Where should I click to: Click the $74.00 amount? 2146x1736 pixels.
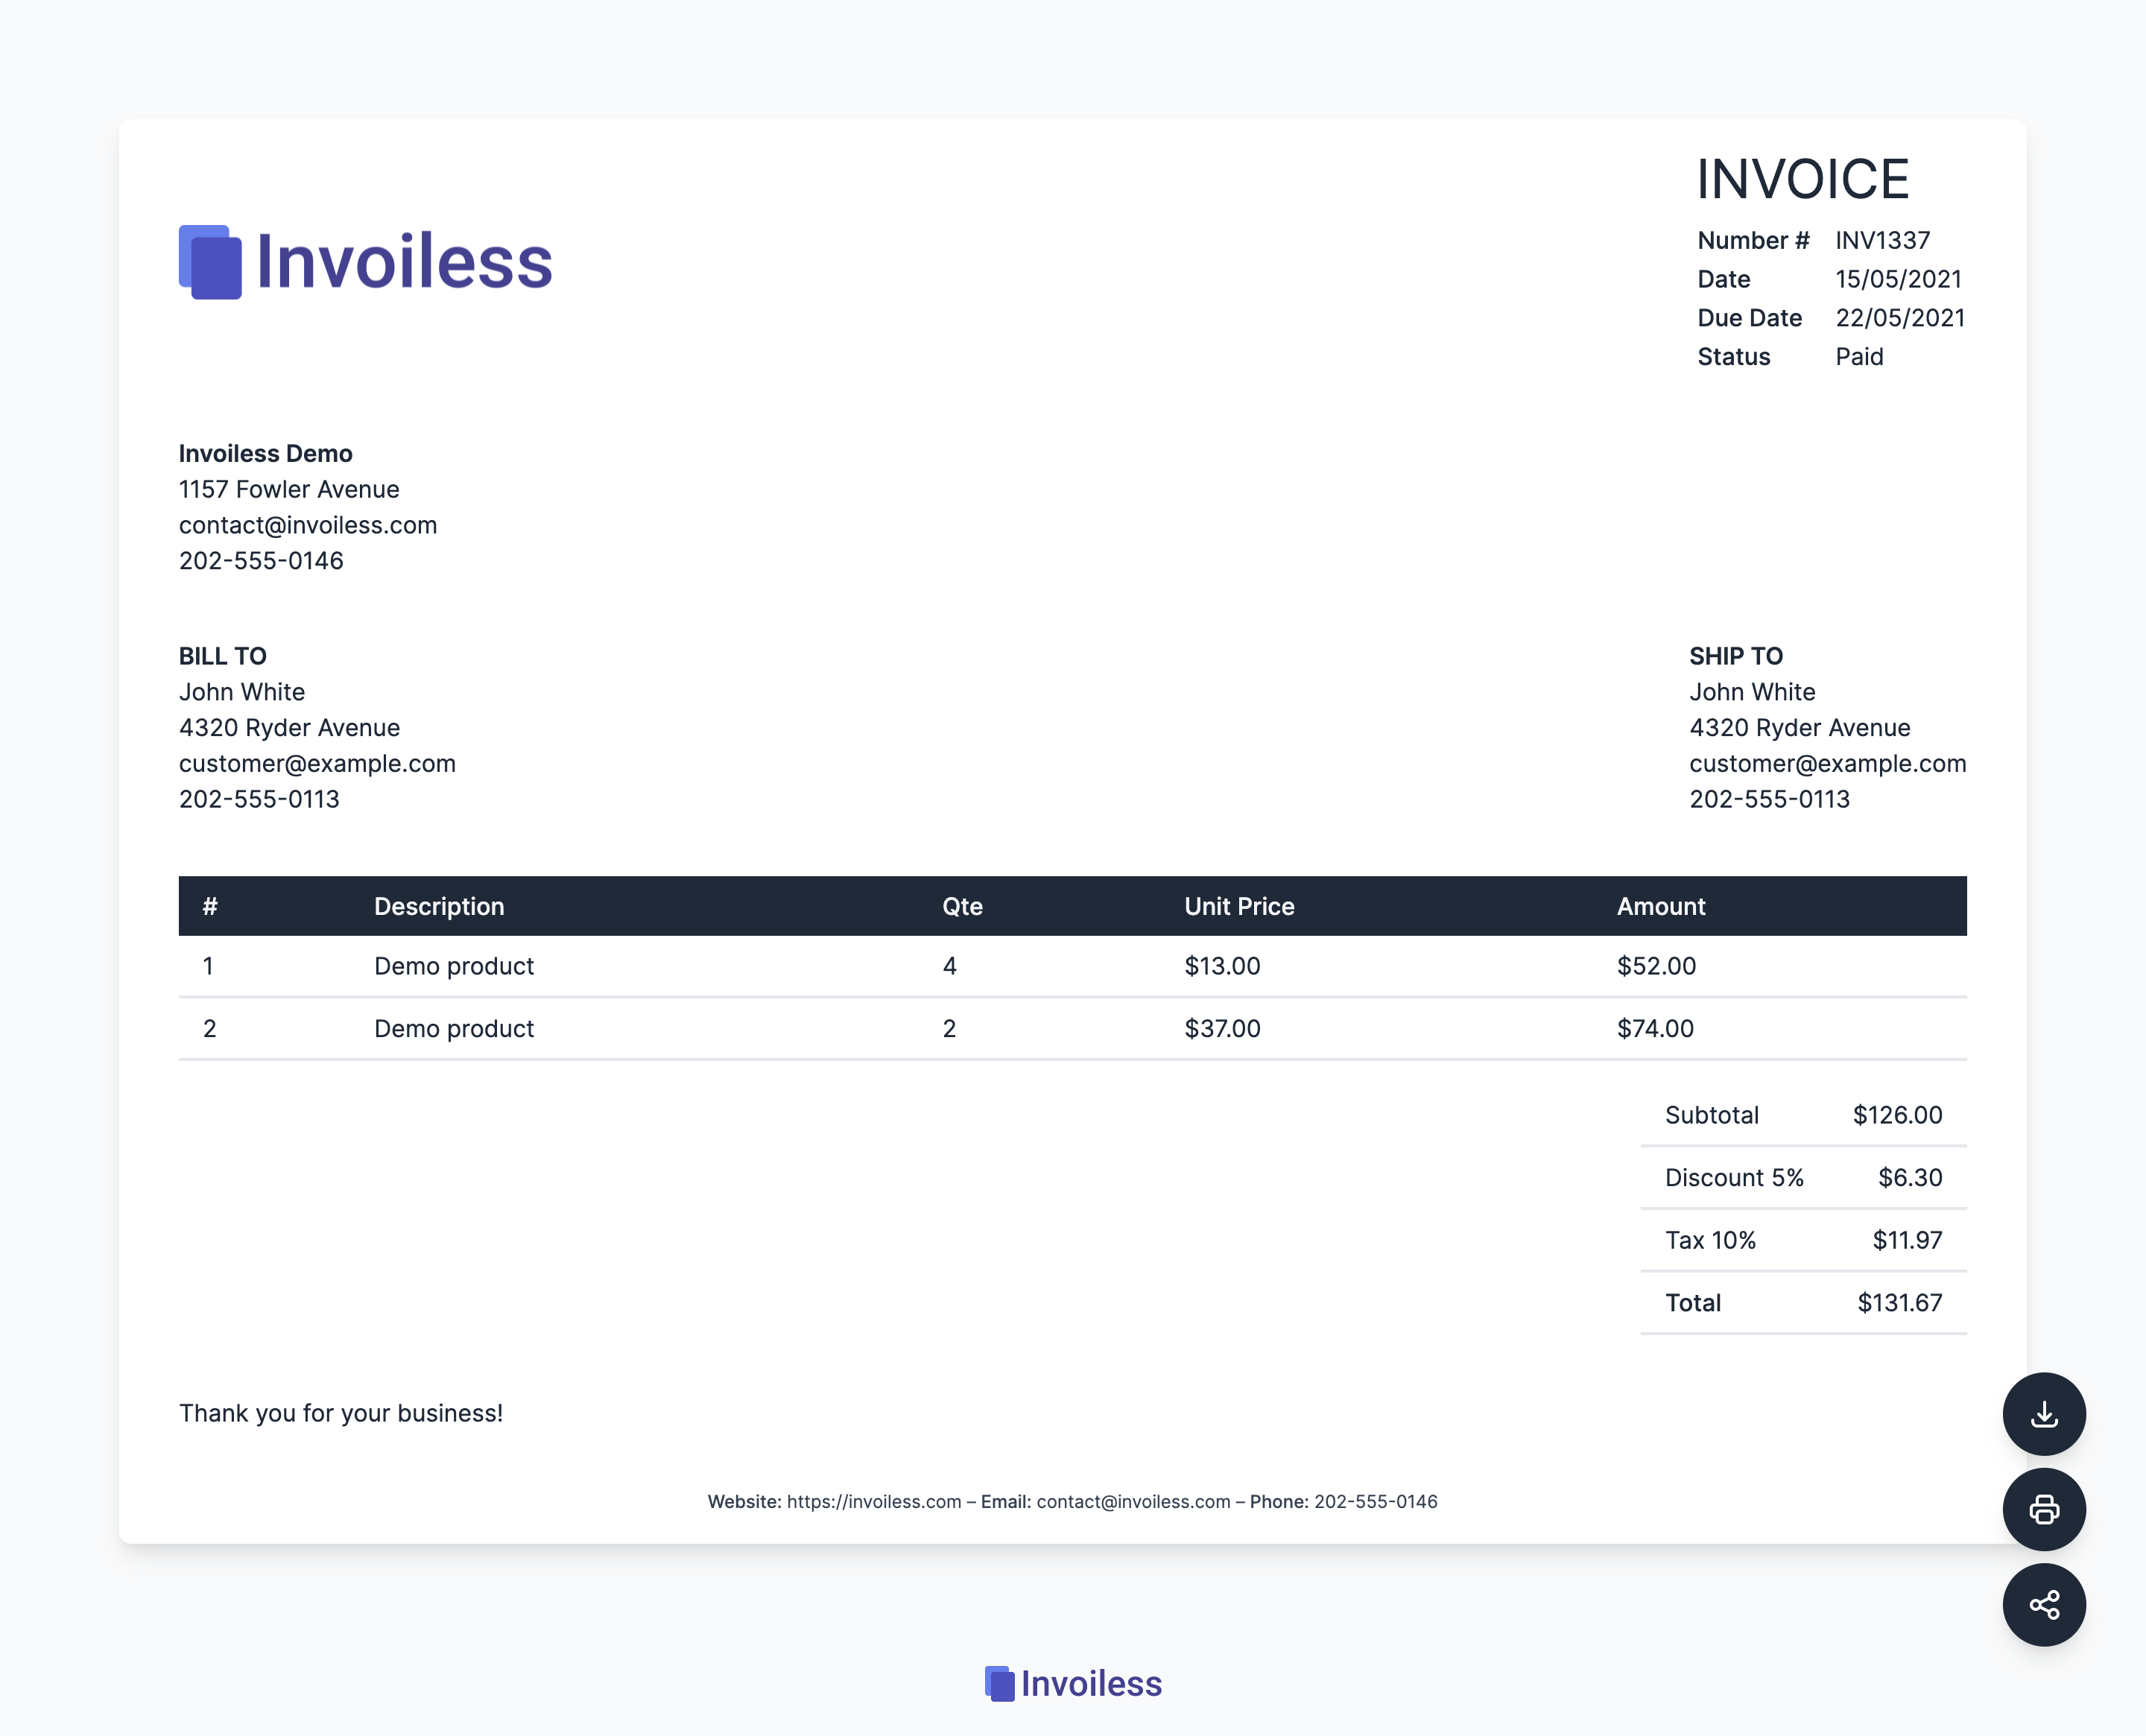click(x=1655, y=1028)
